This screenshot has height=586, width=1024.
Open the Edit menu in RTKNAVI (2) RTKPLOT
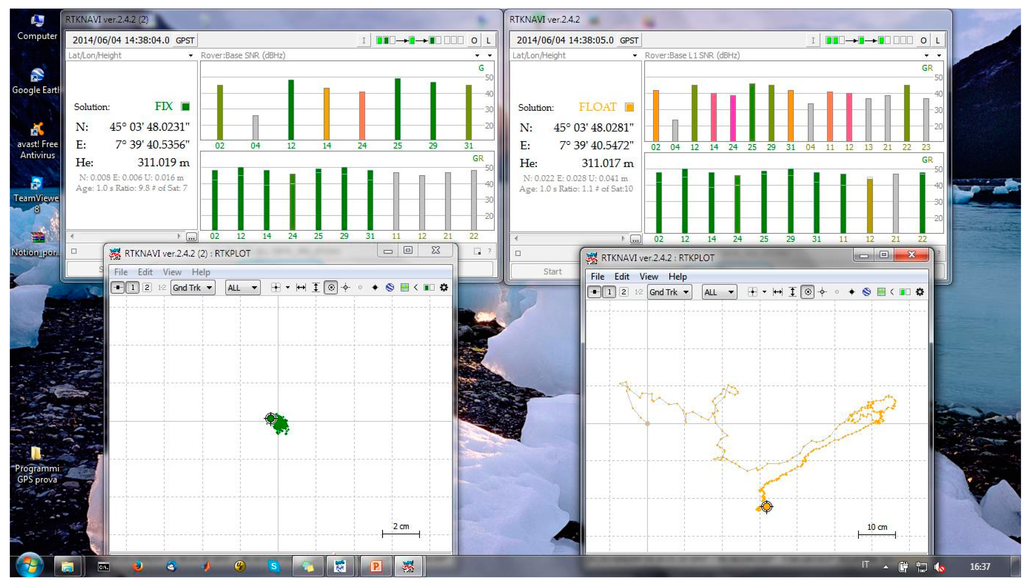(x=146, y=272)
